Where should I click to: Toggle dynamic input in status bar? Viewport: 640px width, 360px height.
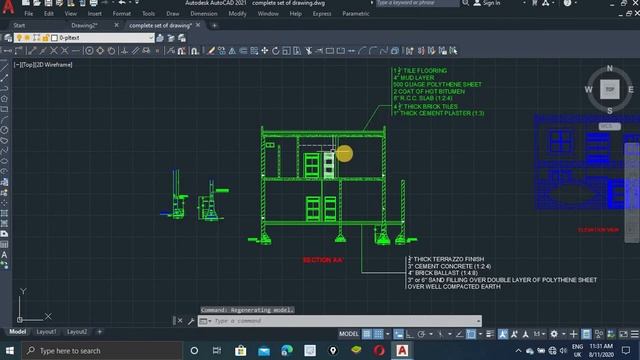(398, 334)
